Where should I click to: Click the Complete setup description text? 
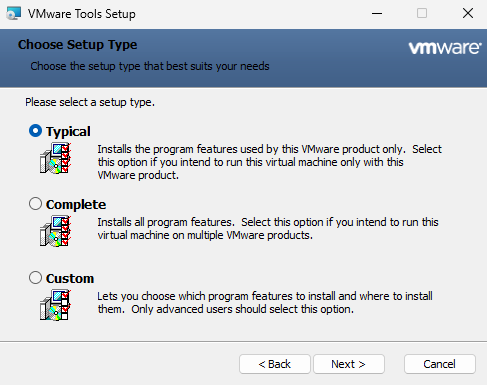click(268, 229)
